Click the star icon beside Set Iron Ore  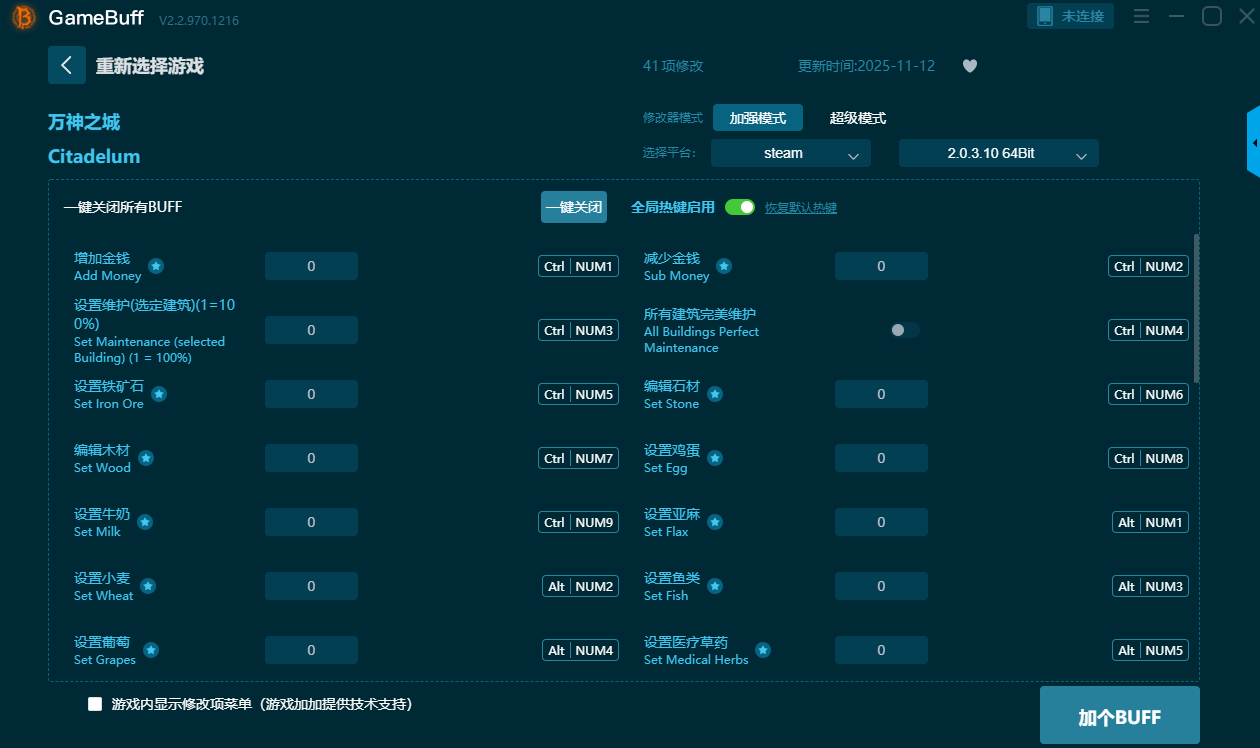[x=158, y=394]
